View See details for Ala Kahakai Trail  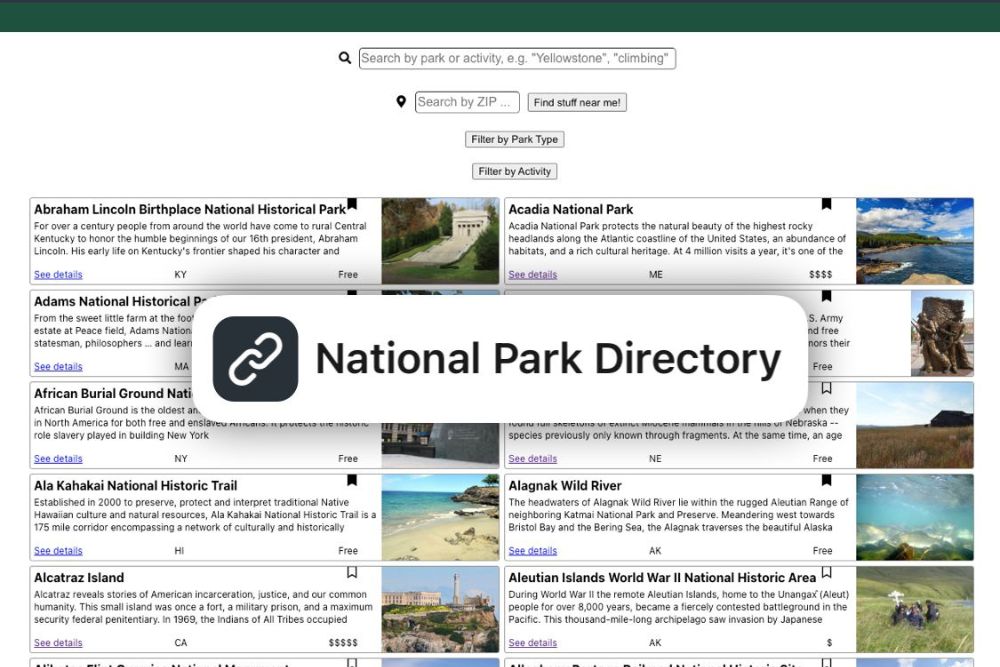(x=58, y=550)
